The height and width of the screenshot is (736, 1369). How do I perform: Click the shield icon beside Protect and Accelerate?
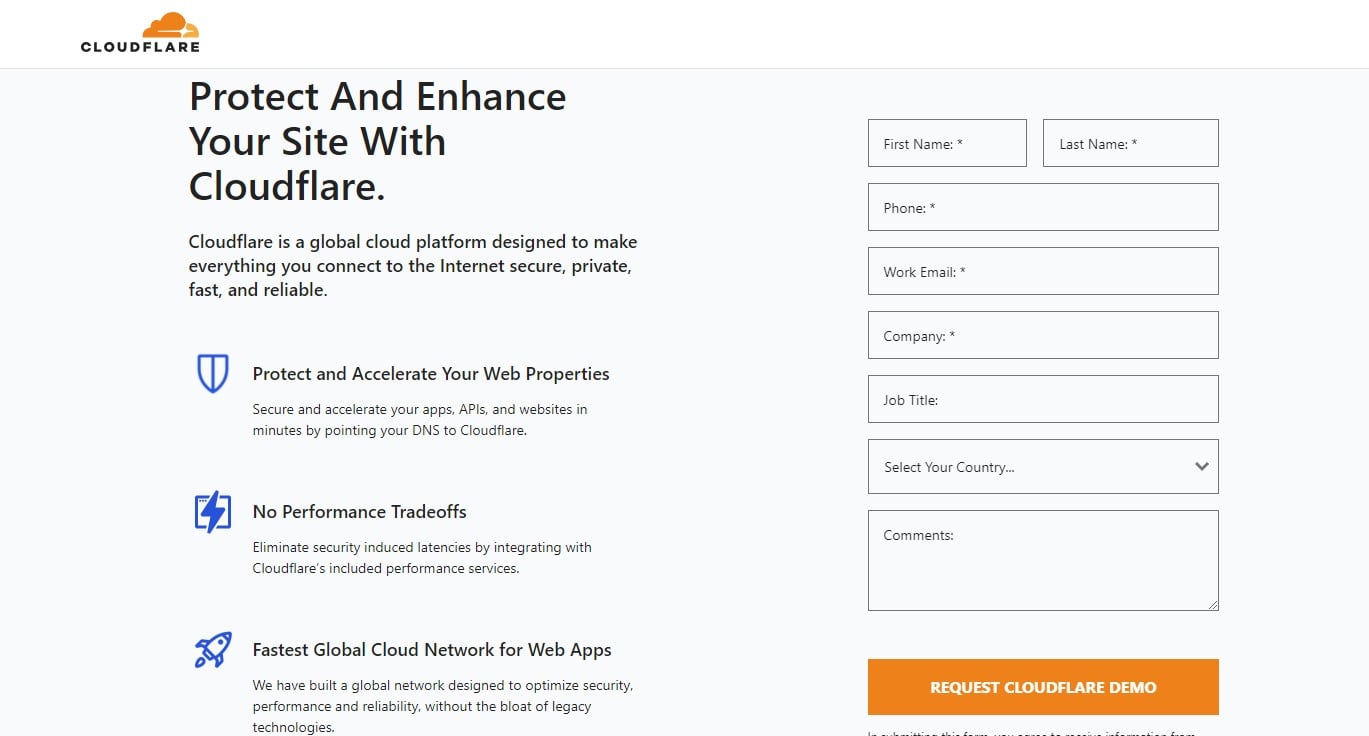point(212,373)
